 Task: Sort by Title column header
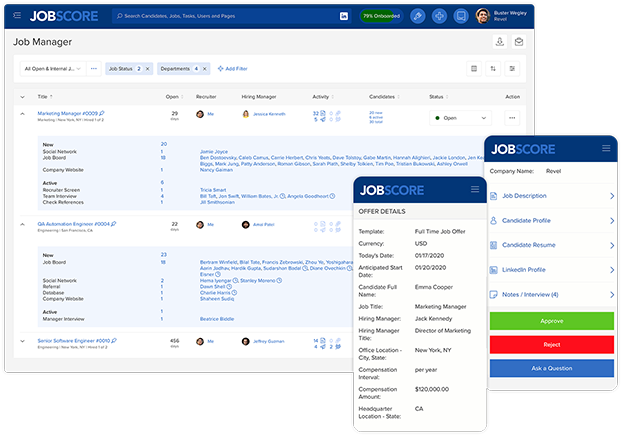coord(45,97)
